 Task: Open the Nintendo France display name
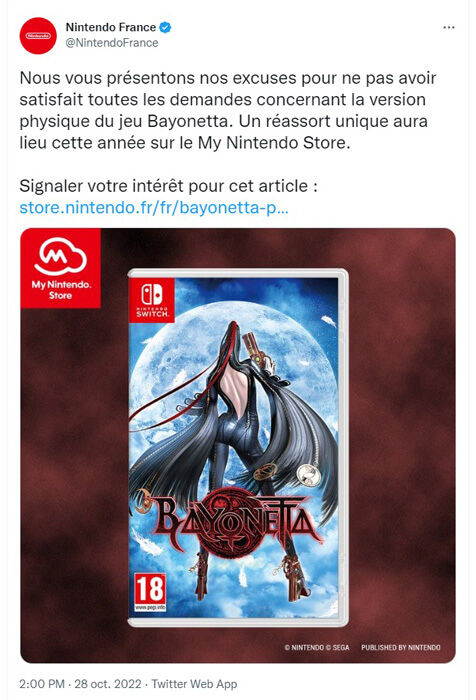tap(111, 27)
